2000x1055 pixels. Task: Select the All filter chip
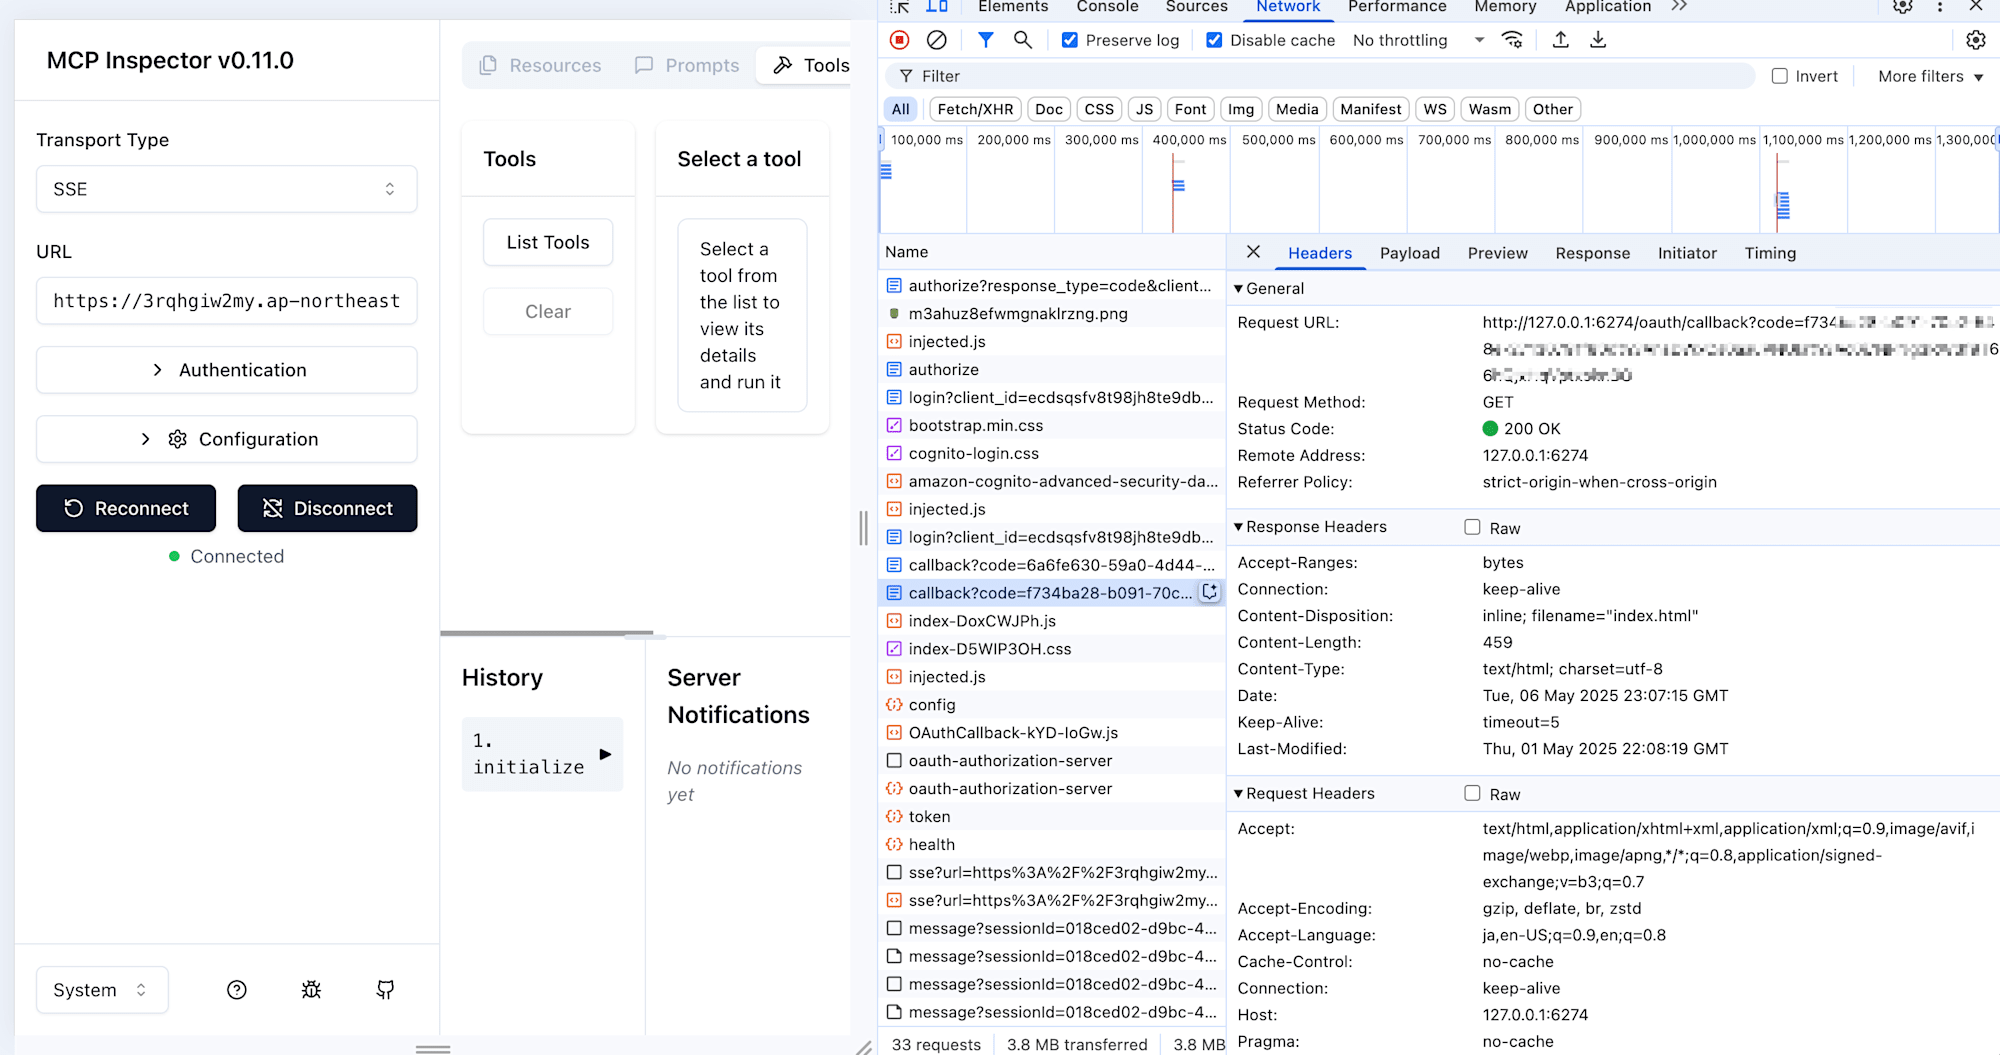point(901,109)
